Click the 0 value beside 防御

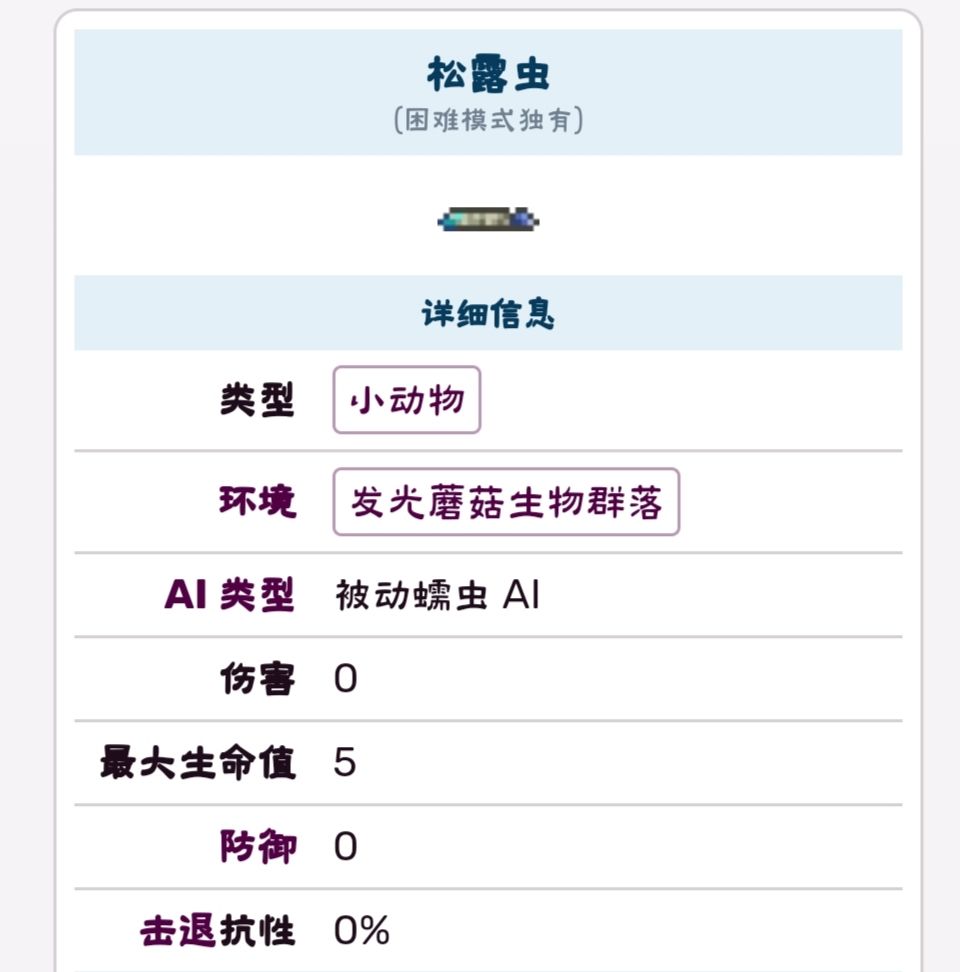[x=345, y=848]
